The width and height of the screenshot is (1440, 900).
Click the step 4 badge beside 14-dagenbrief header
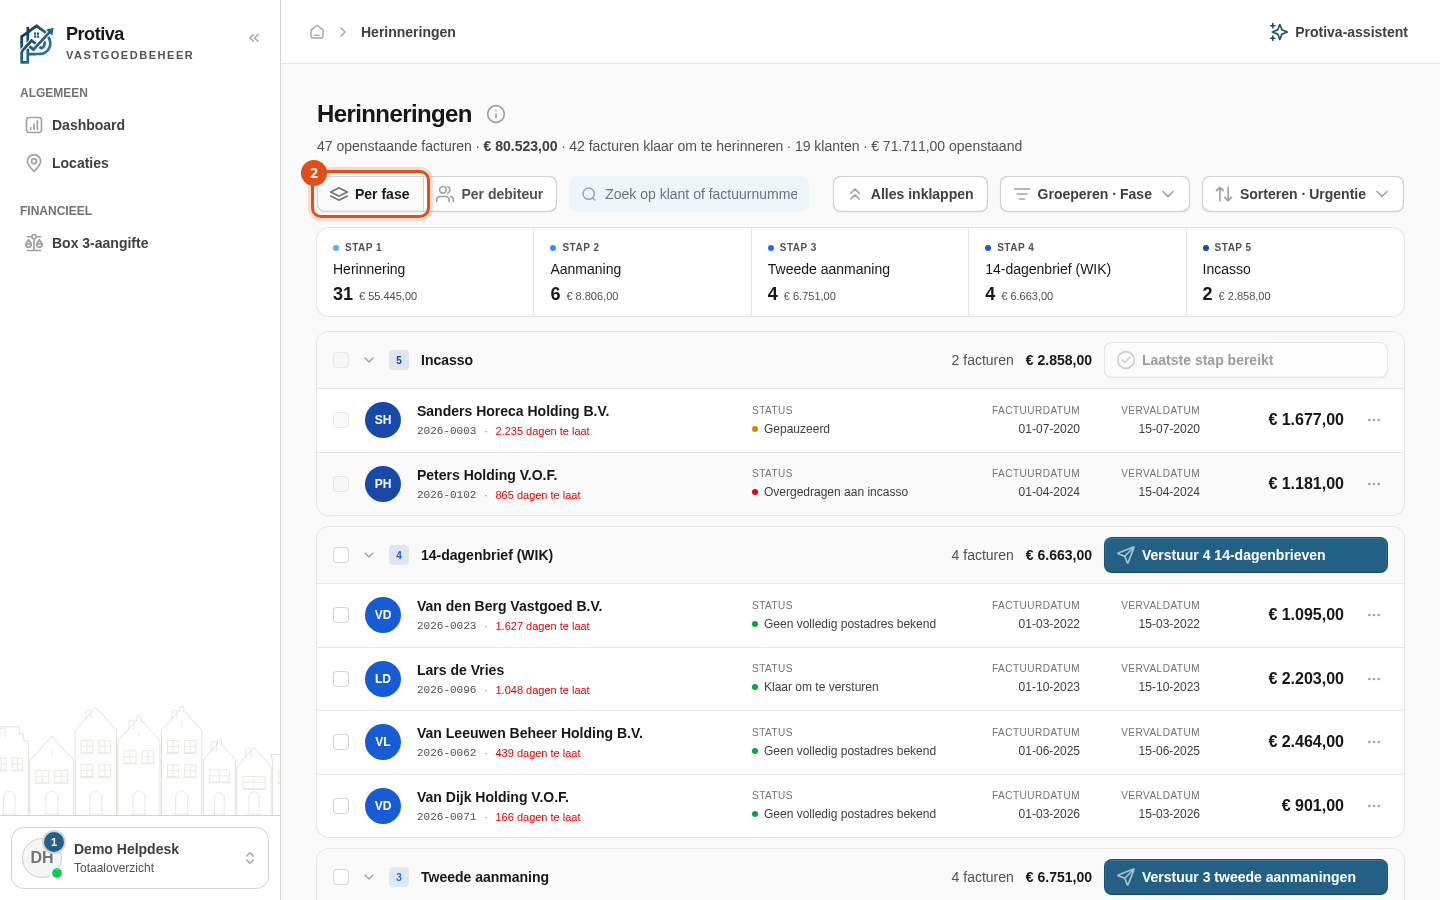[x=399, y=555]
